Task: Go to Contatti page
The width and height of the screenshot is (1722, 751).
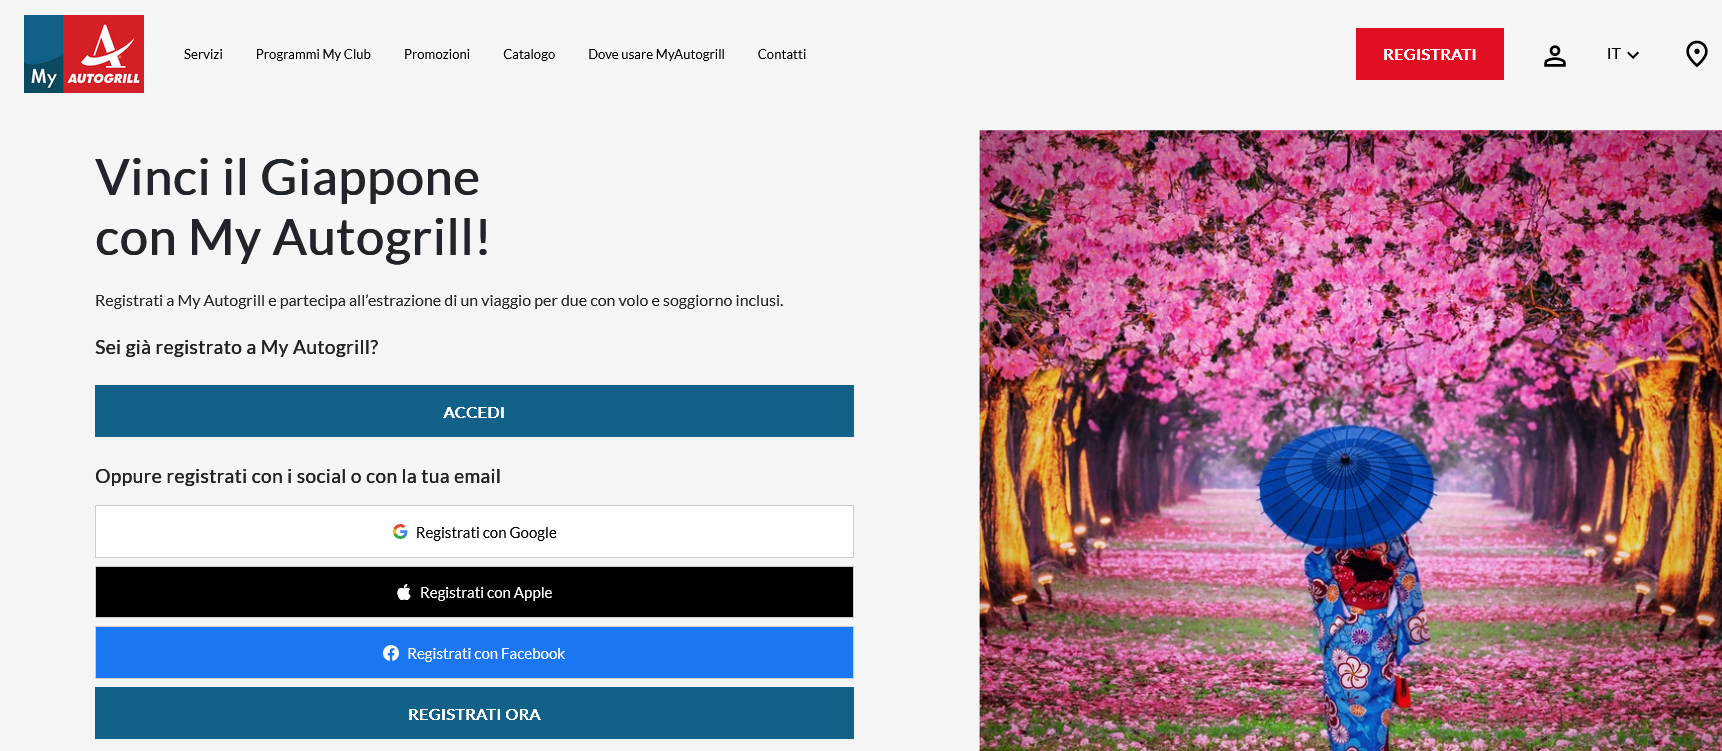Action: pos(782,54)
